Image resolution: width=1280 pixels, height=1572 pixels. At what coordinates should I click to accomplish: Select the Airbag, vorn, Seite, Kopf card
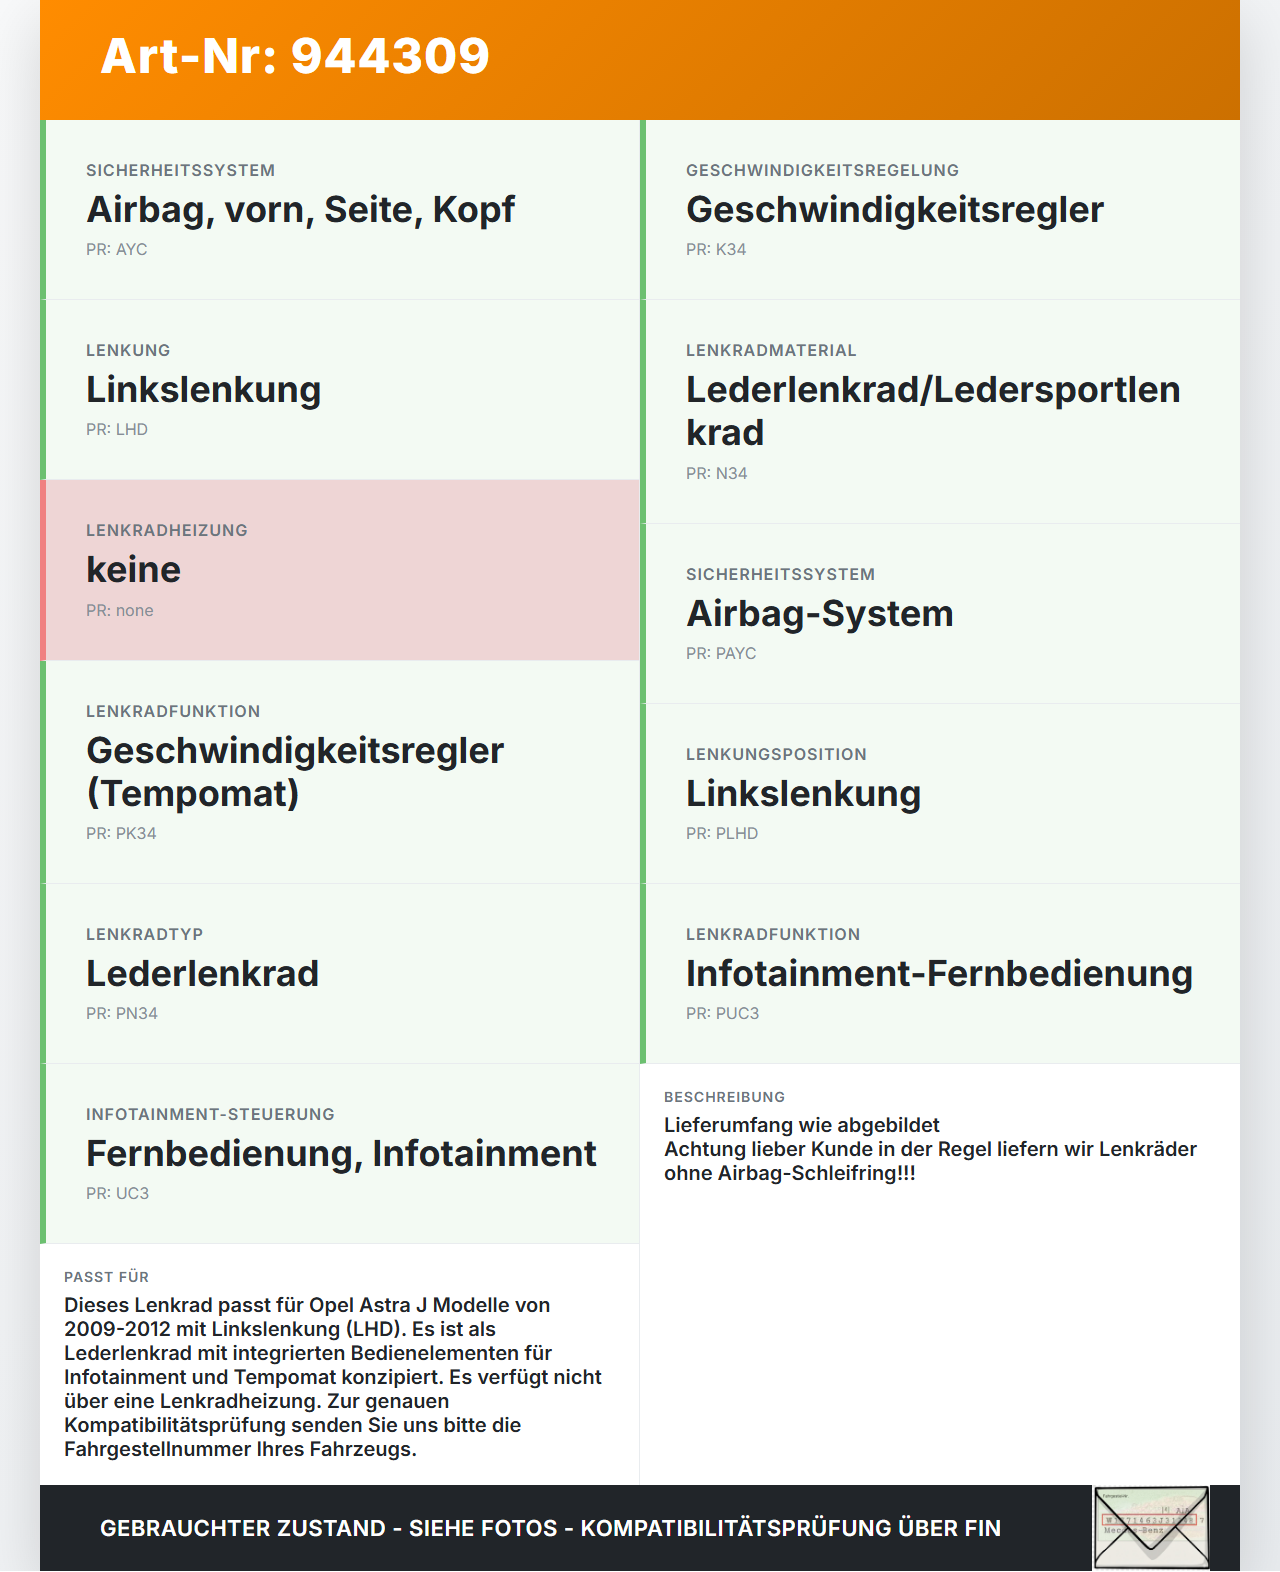[x=340, y=210]
